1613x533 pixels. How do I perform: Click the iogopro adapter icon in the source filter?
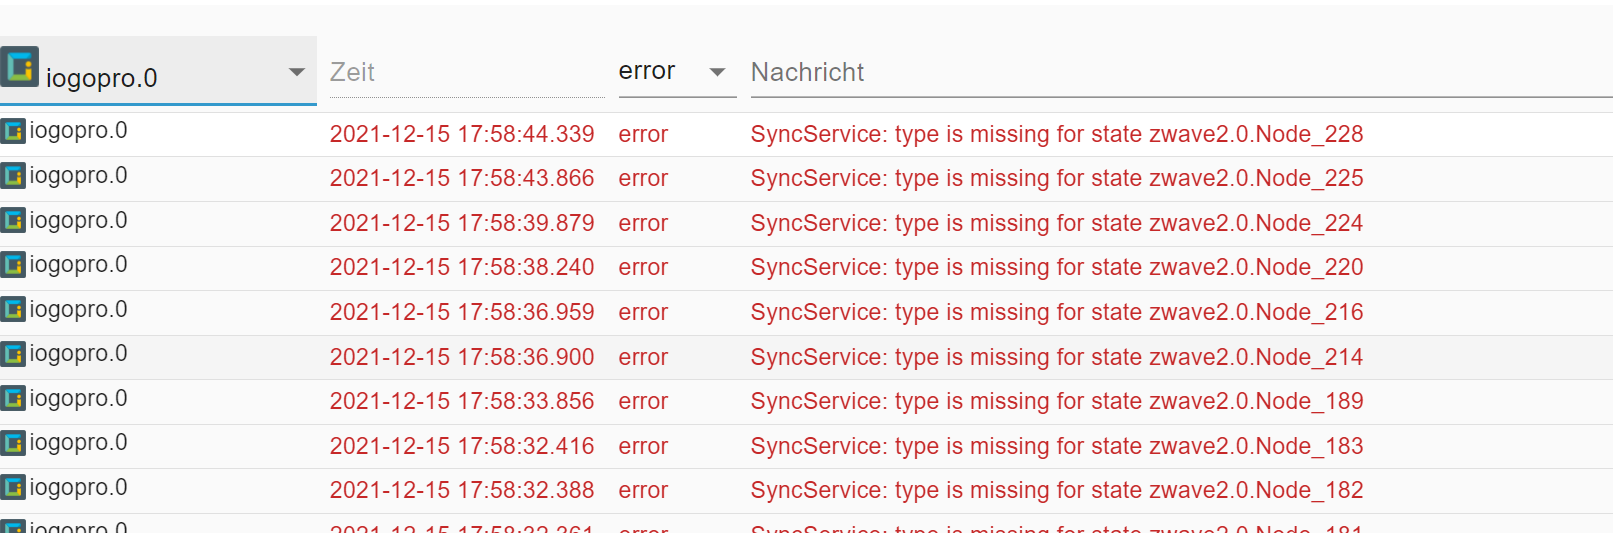click(x=20, y=66)
